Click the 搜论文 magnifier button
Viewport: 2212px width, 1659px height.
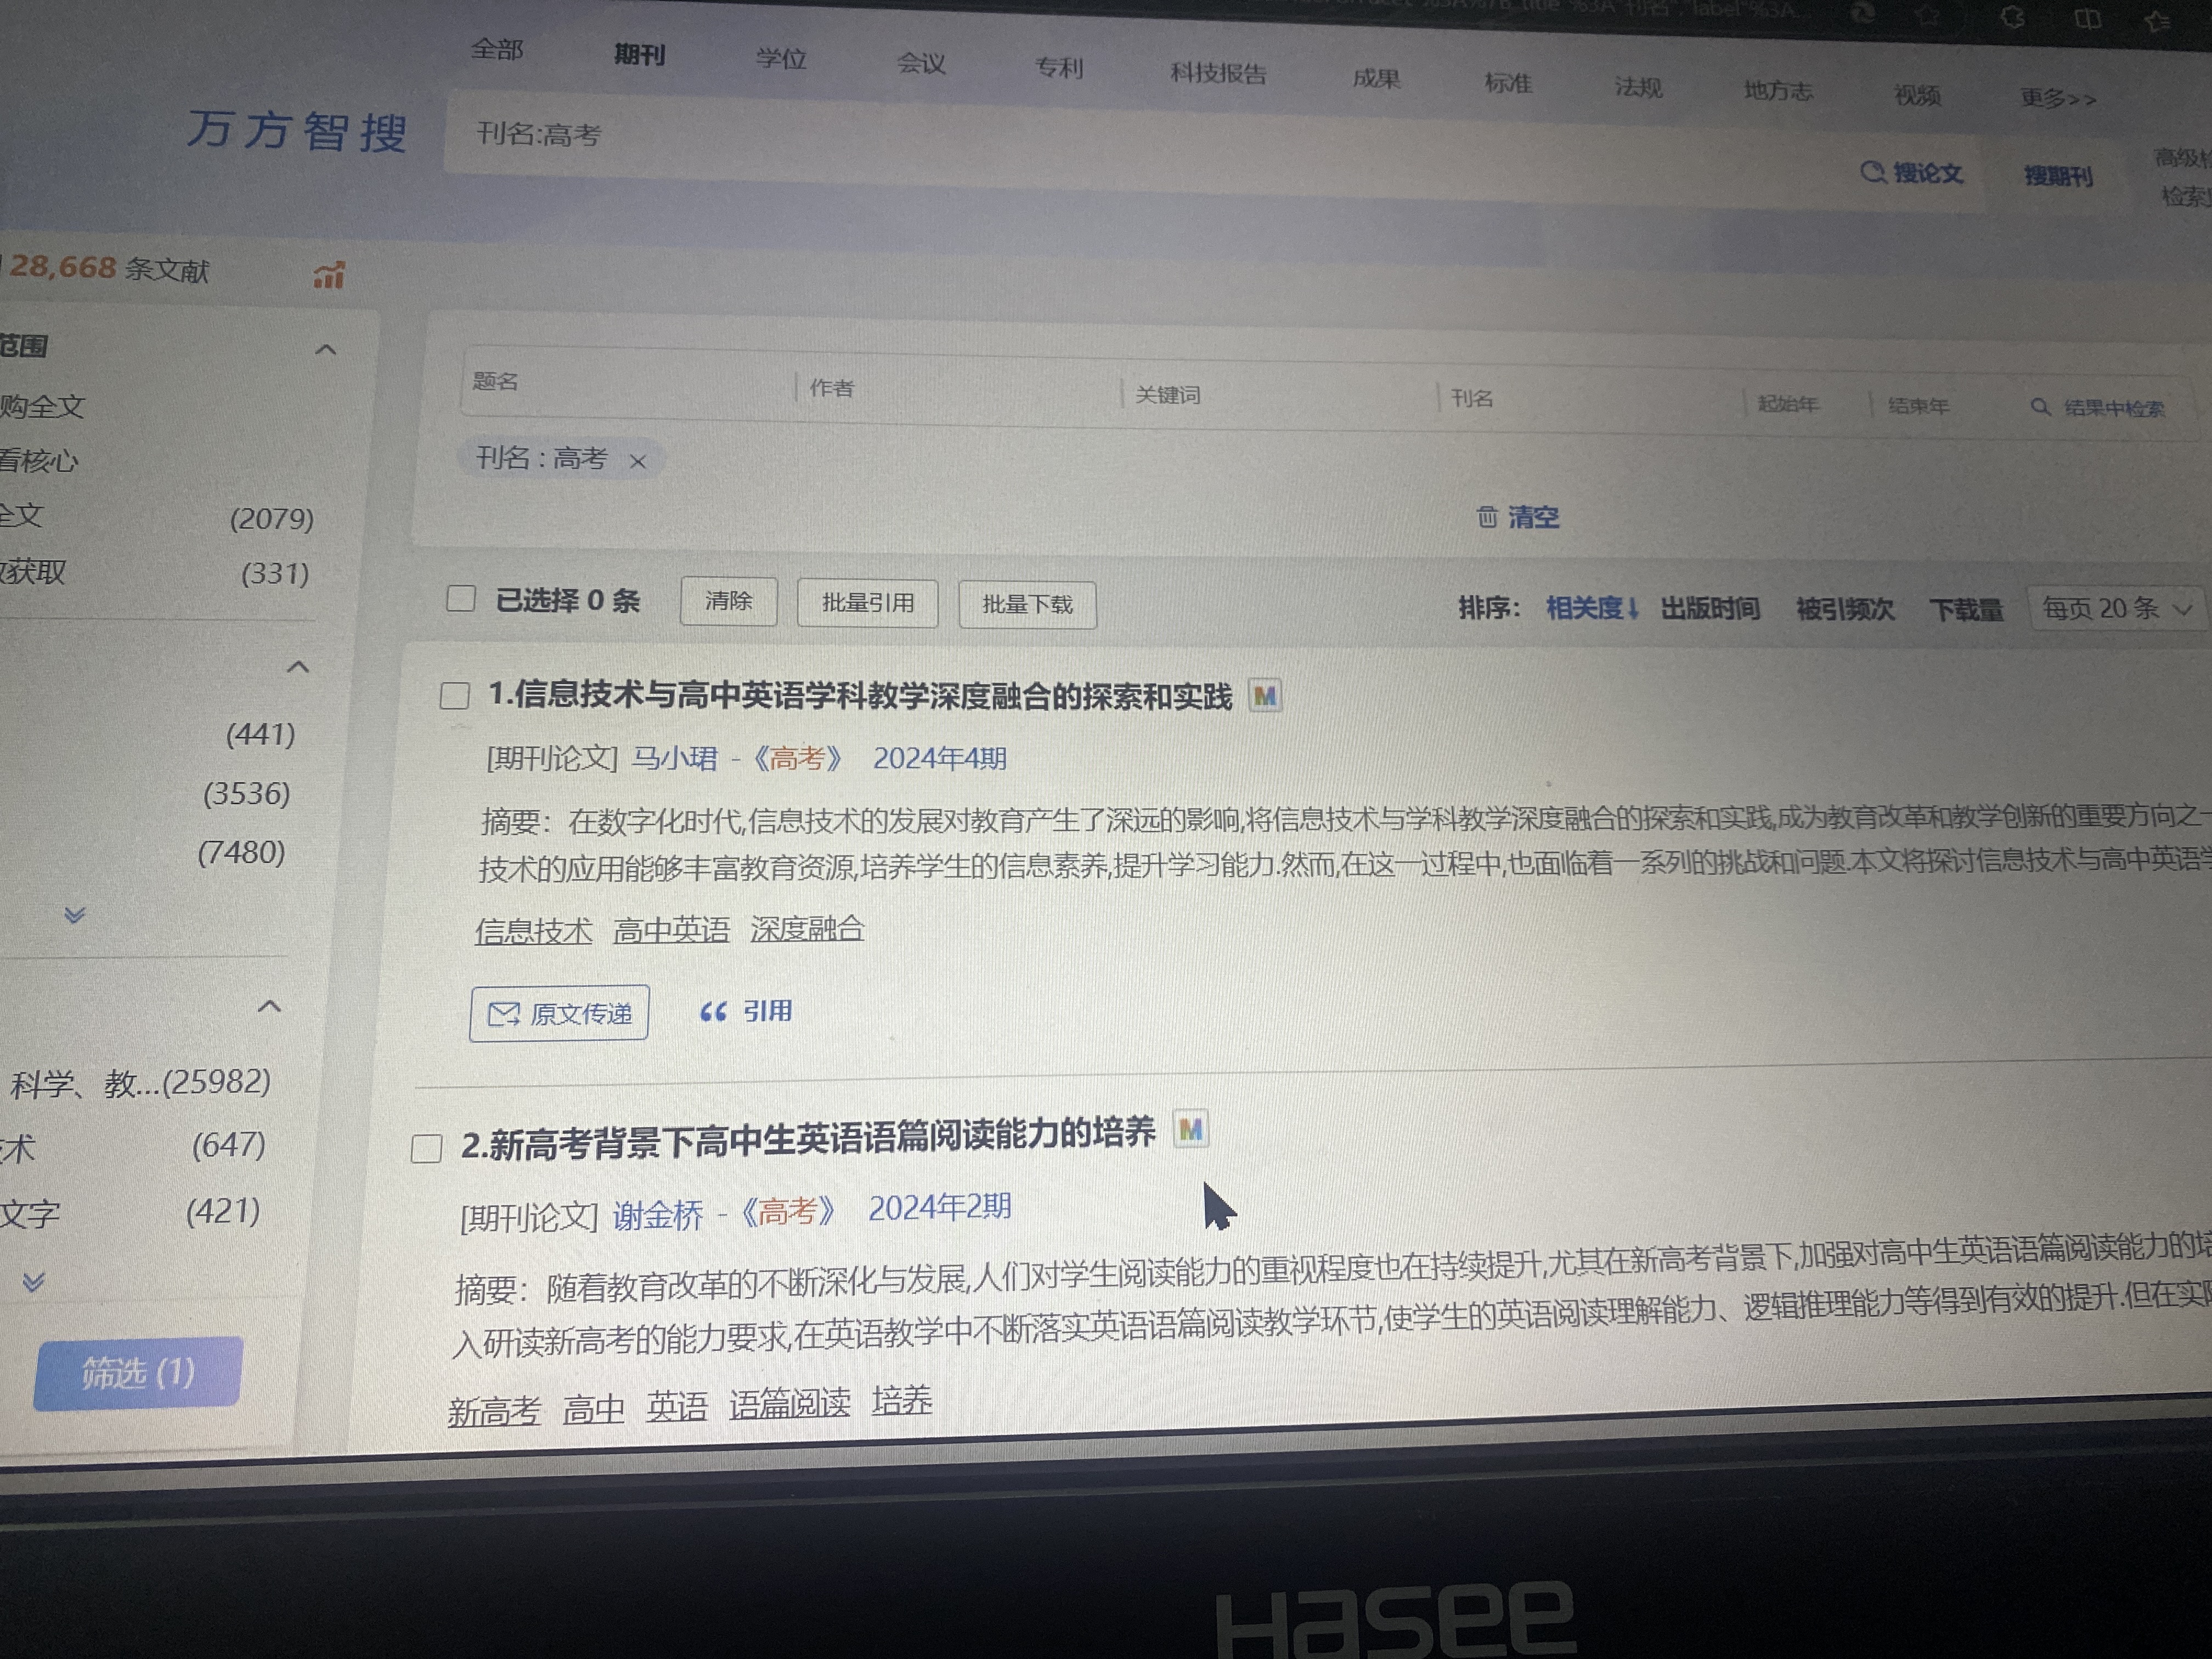(1911, 173)
